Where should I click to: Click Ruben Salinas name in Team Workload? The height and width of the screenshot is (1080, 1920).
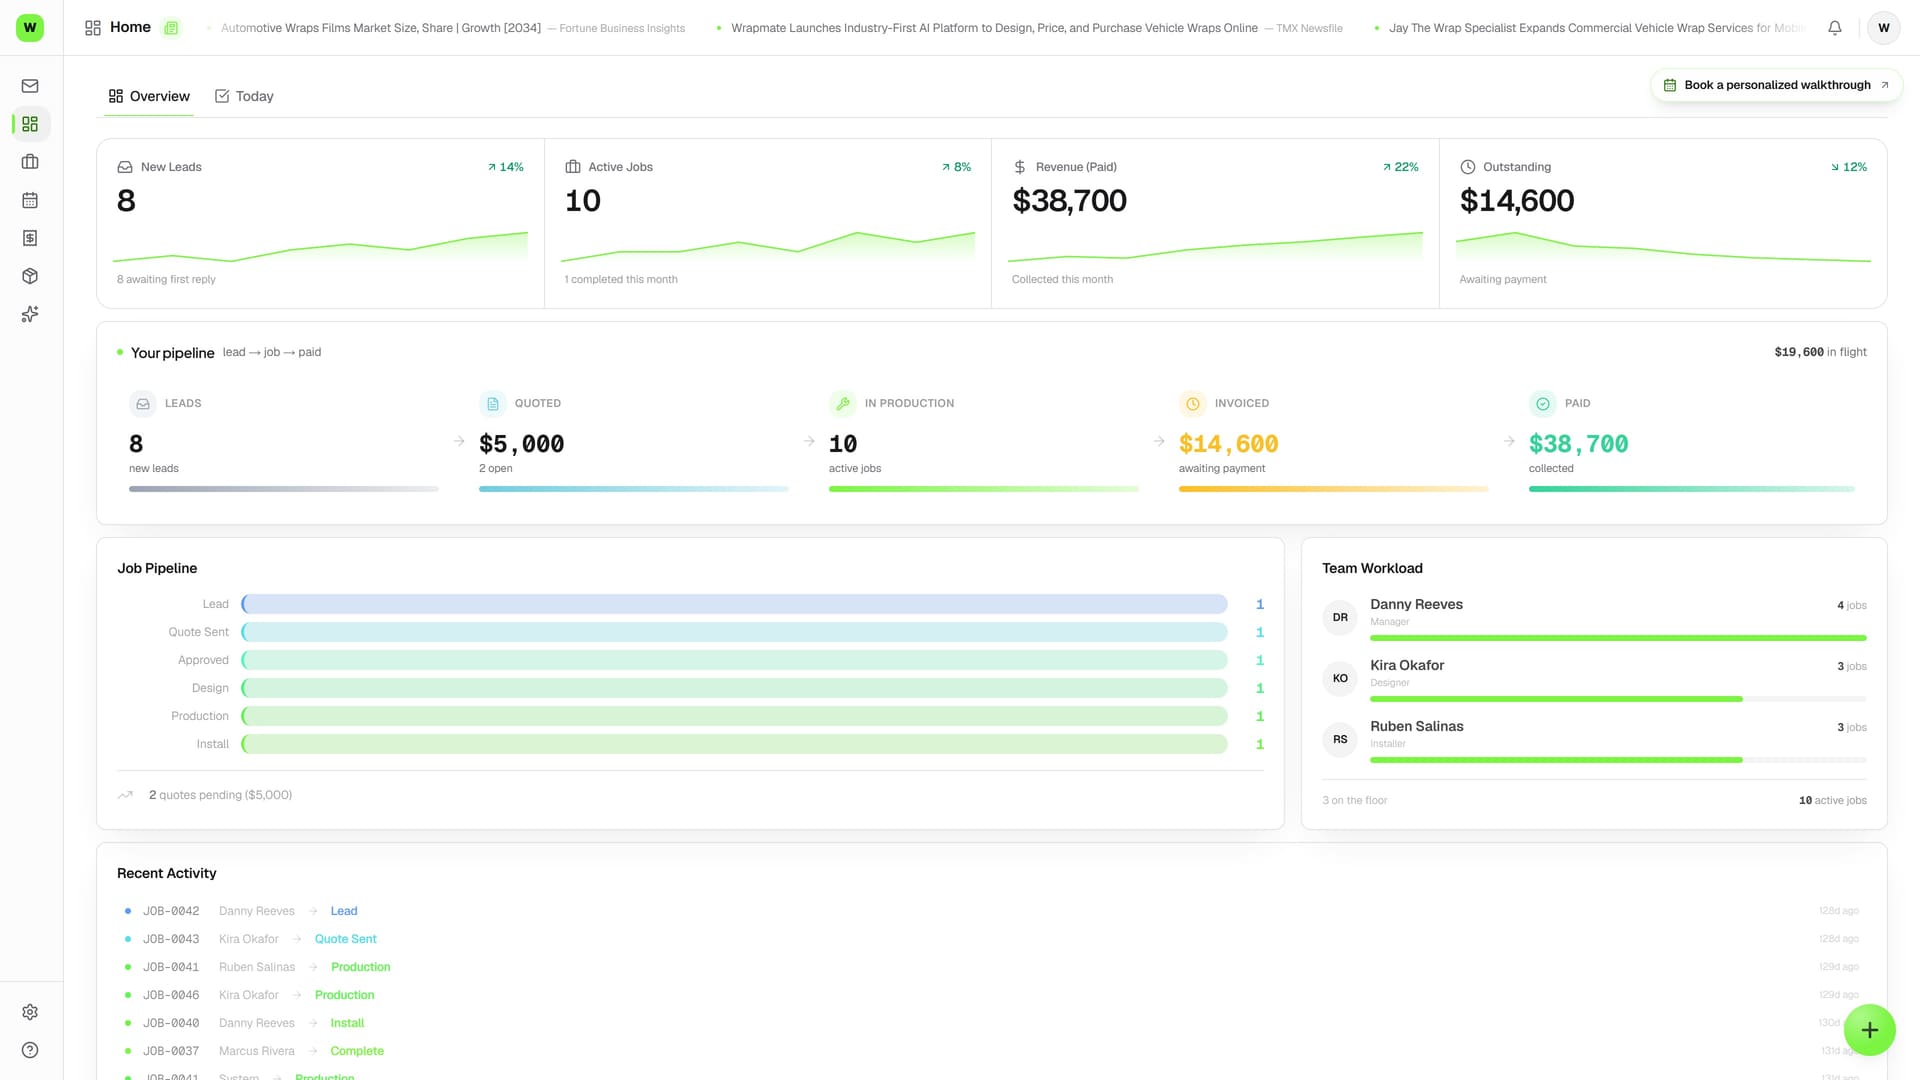pyautogui.click(x=1416, y=726)
